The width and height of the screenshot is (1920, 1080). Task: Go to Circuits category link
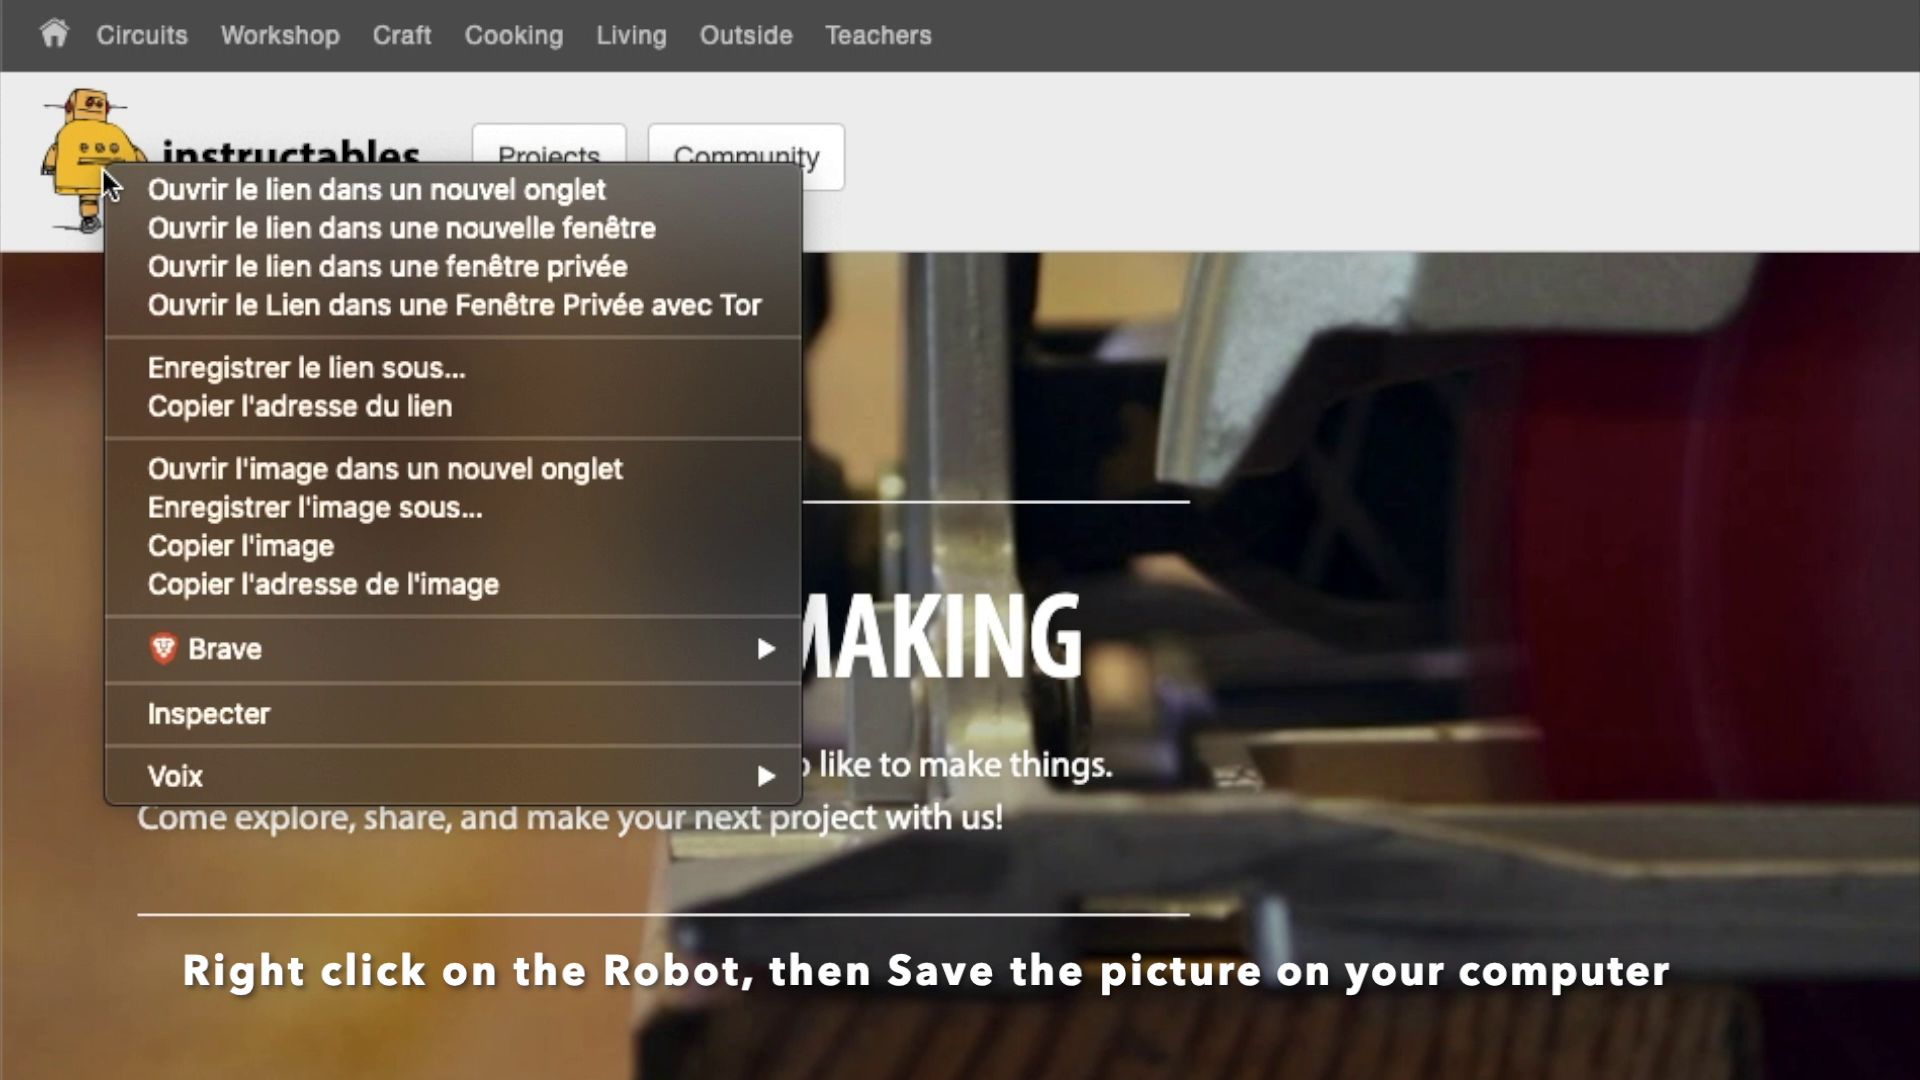pyautogui.click(x=142, y=35)
